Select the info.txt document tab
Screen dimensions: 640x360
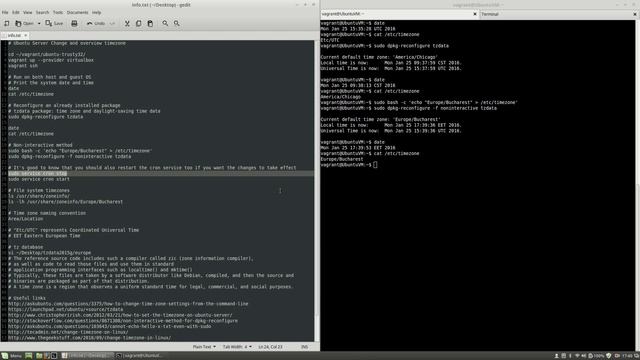[x=14, y=36]
